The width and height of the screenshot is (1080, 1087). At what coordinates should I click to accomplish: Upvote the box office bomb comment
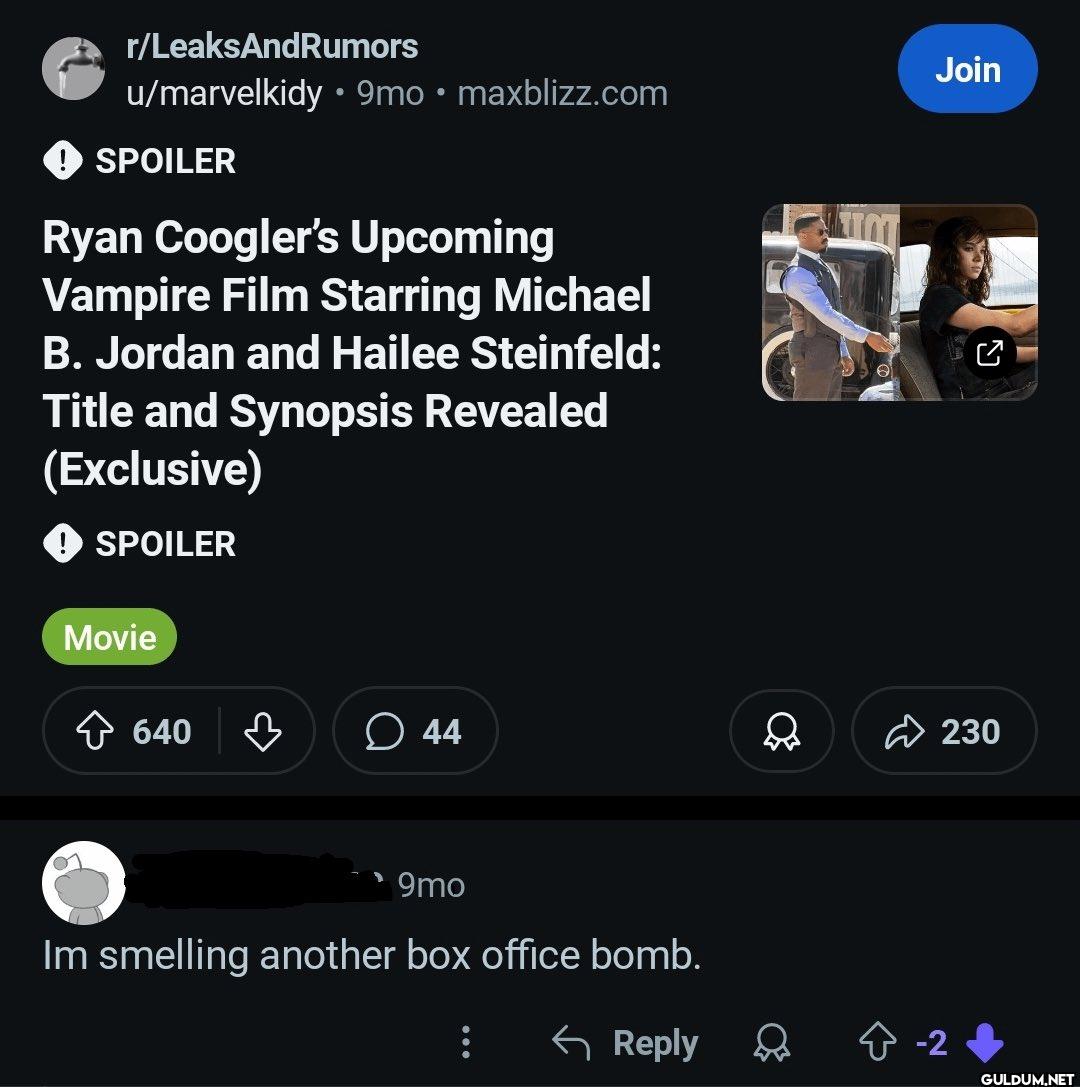tap(878, 1043)
